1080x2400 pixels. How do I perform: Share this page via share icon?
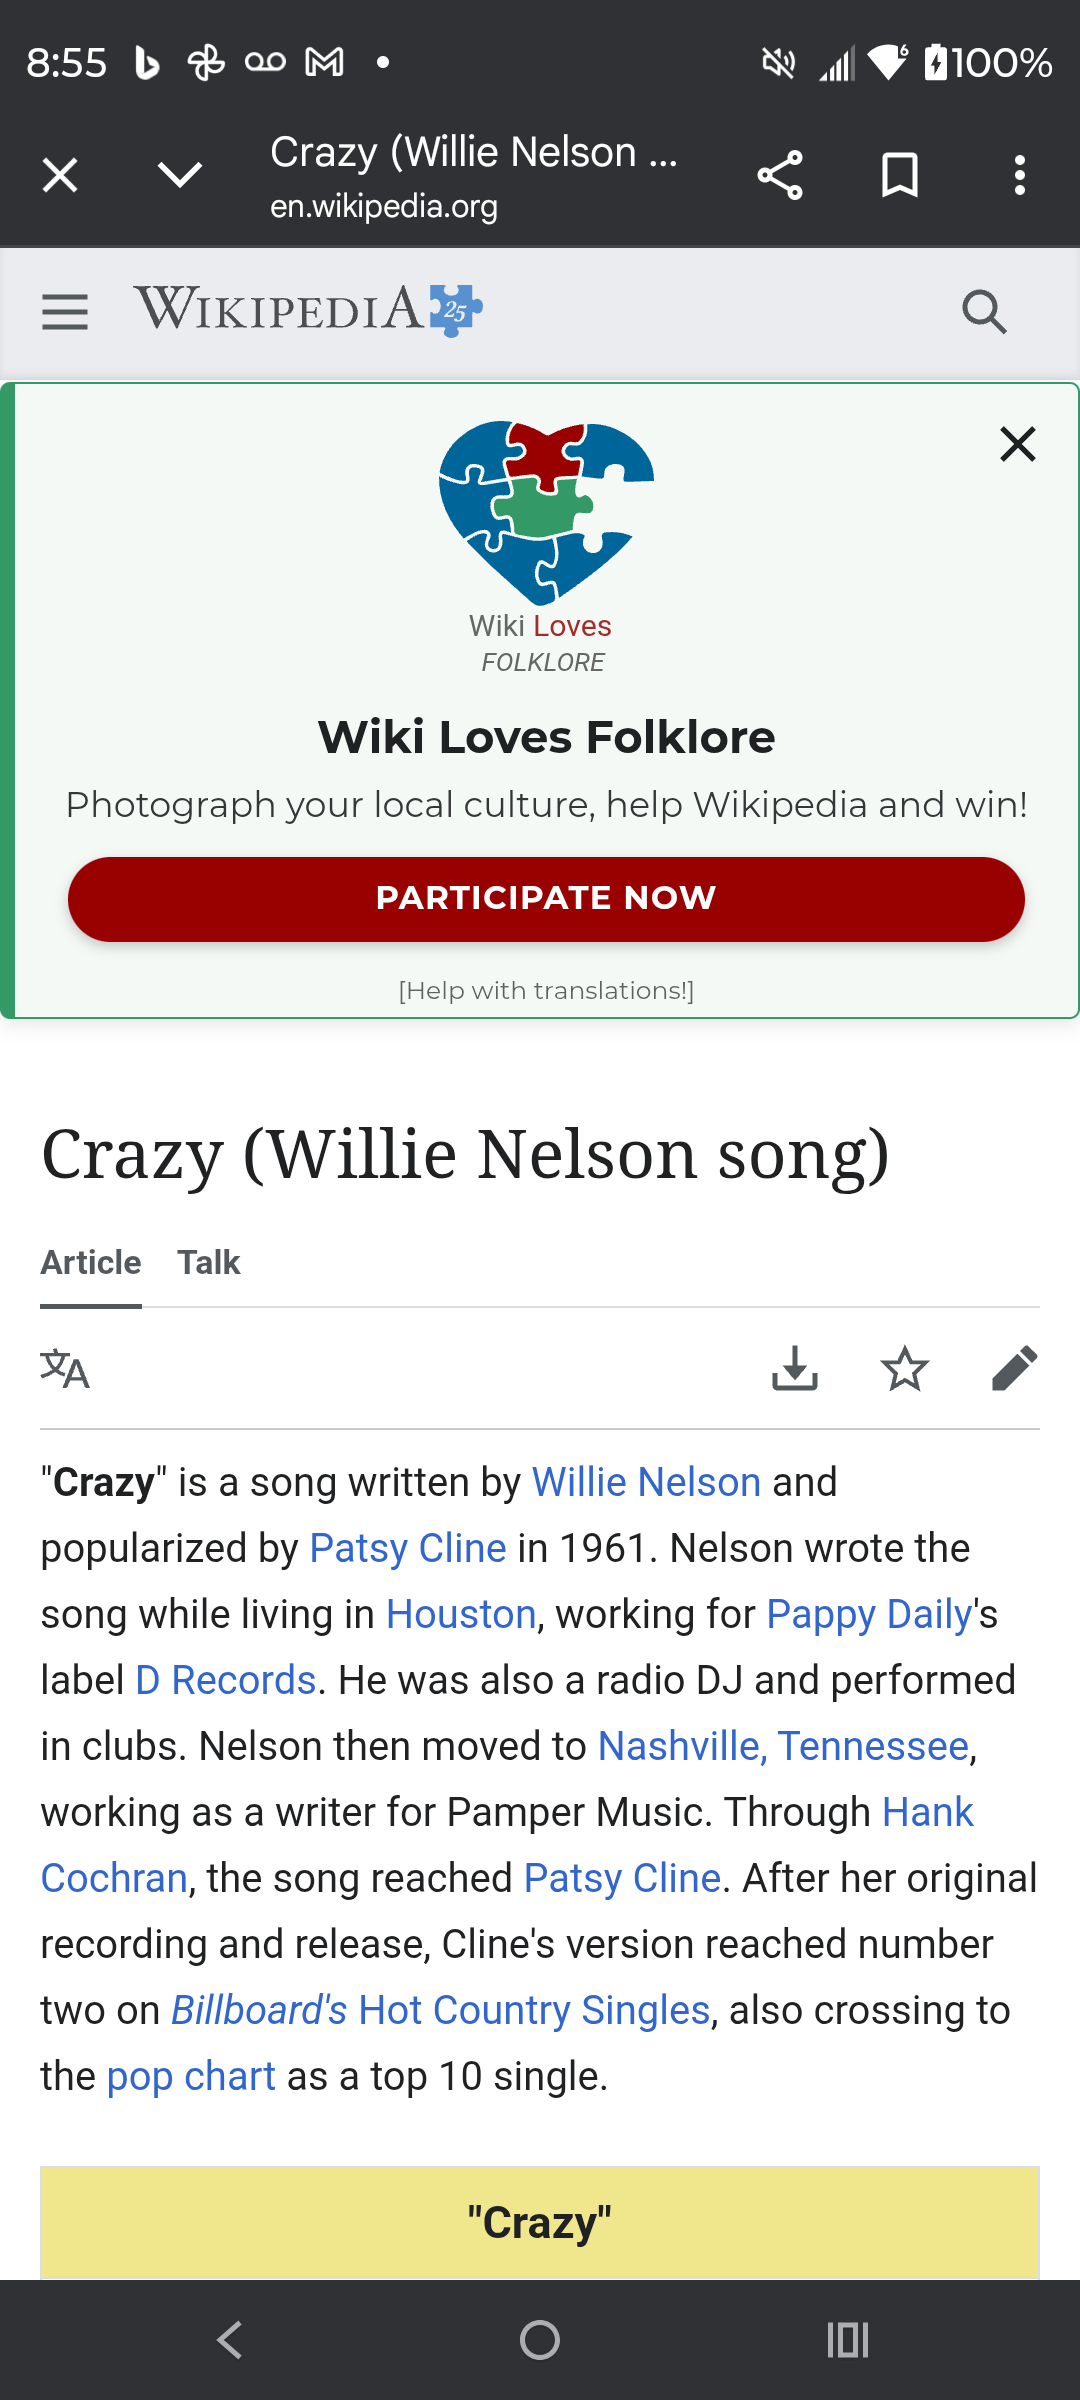coord(780,176)
